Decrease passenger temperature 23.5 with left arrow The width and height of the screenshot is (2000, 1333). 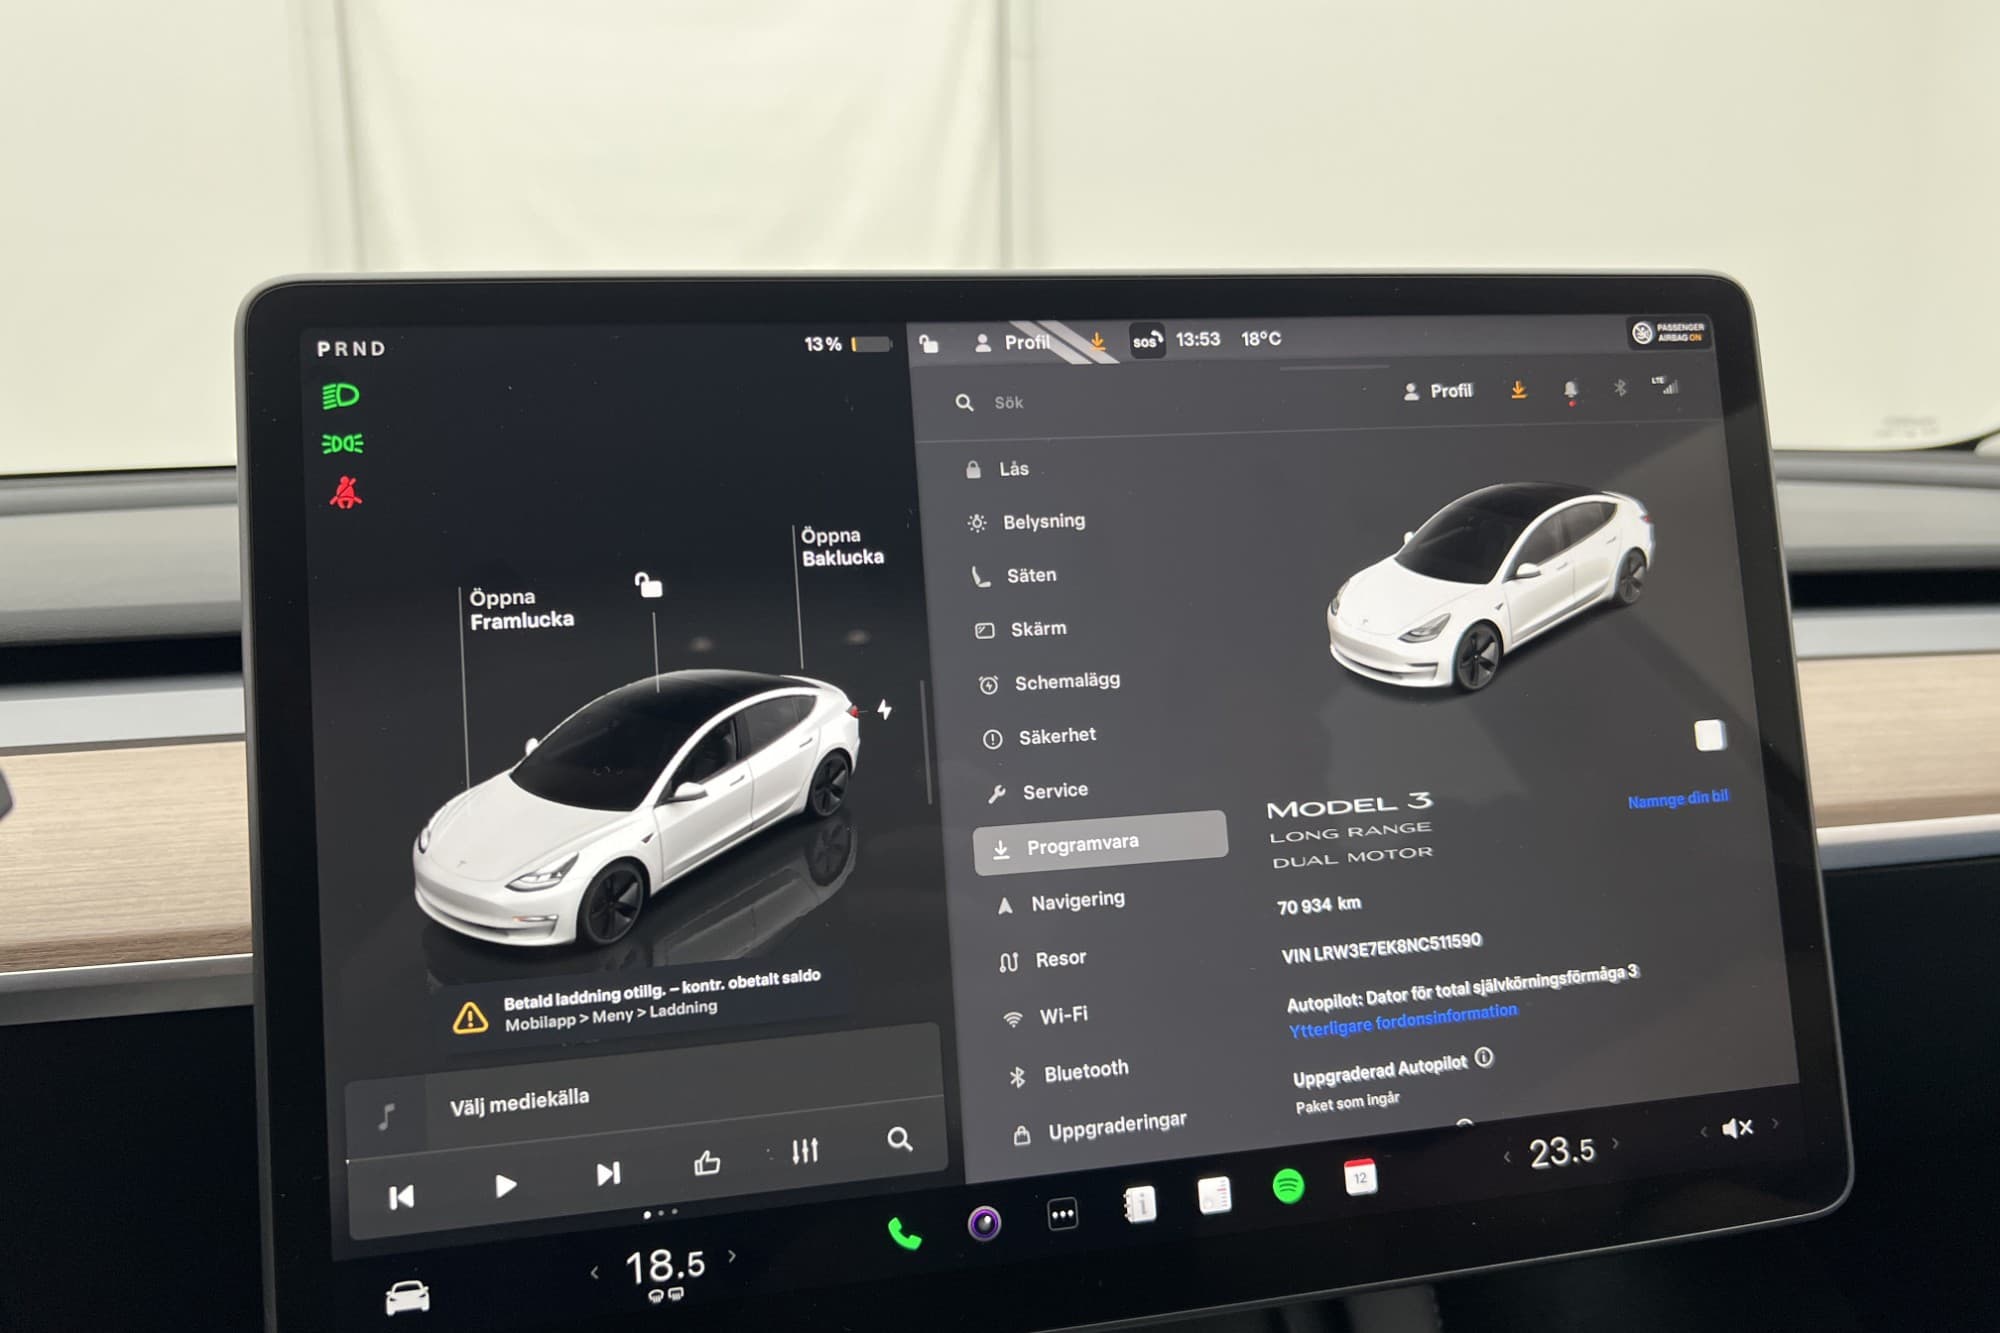point(1507,1157)
